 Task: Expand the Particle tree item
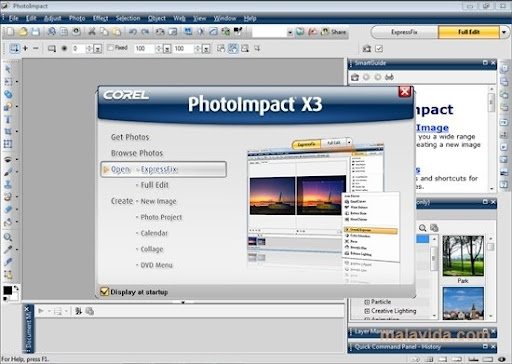pos(367,302)
